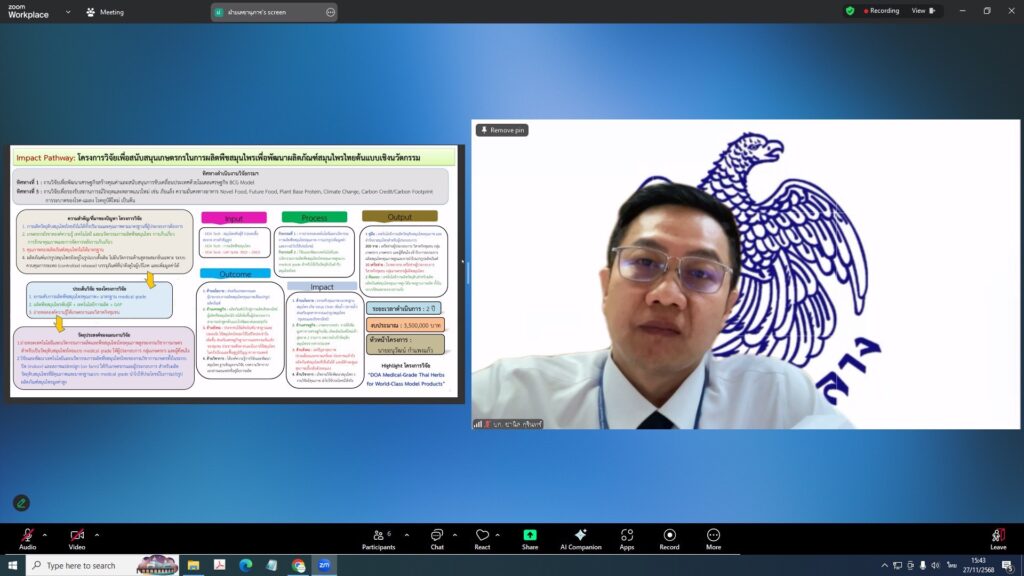Open the shared screen options ellipsis

[x=331, y=12]
